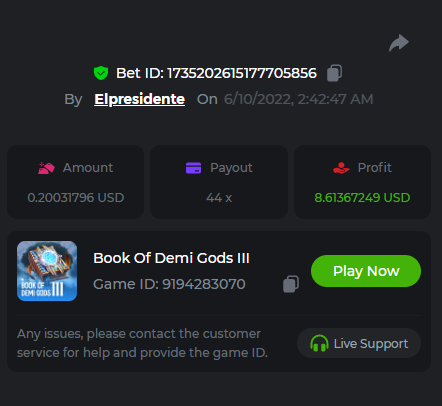Screen dimensions: 442x406
Task: Copy the Bet ID with the copy icon
Action: [x=334, y=73]
